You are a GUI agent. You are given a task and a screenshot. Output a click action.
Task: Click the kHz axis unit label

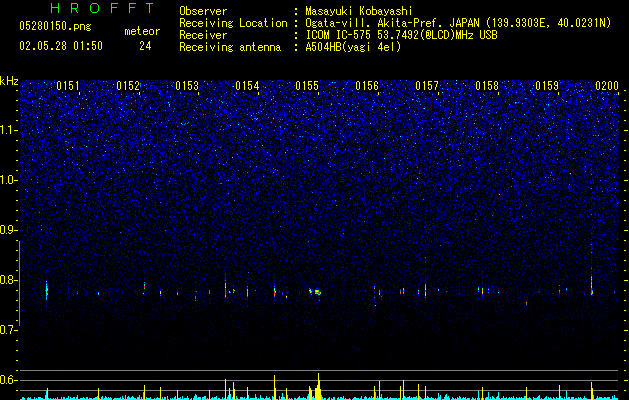(9, 81)
